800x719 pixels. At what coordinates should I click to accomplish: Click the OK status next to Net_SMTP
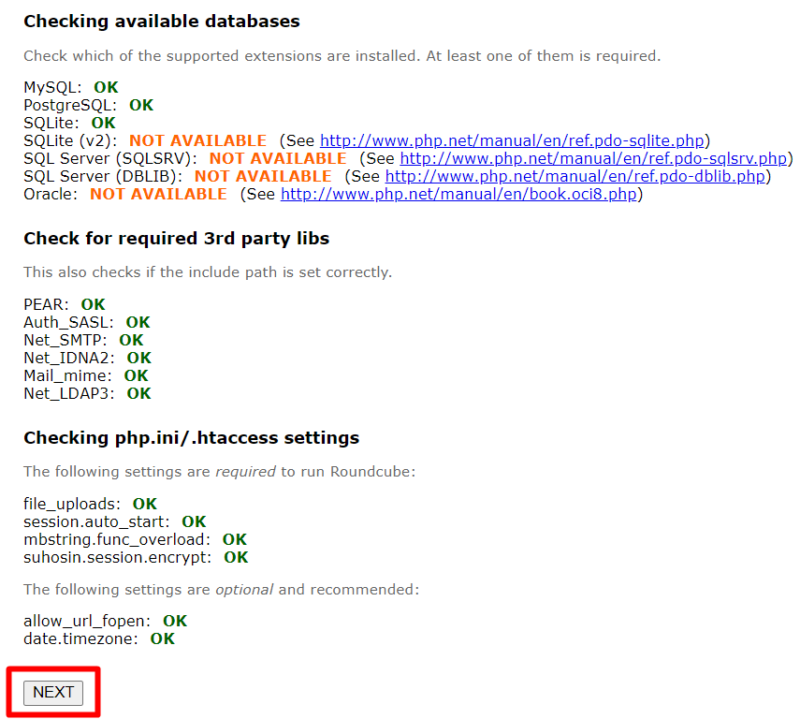(x=131, y=340)
